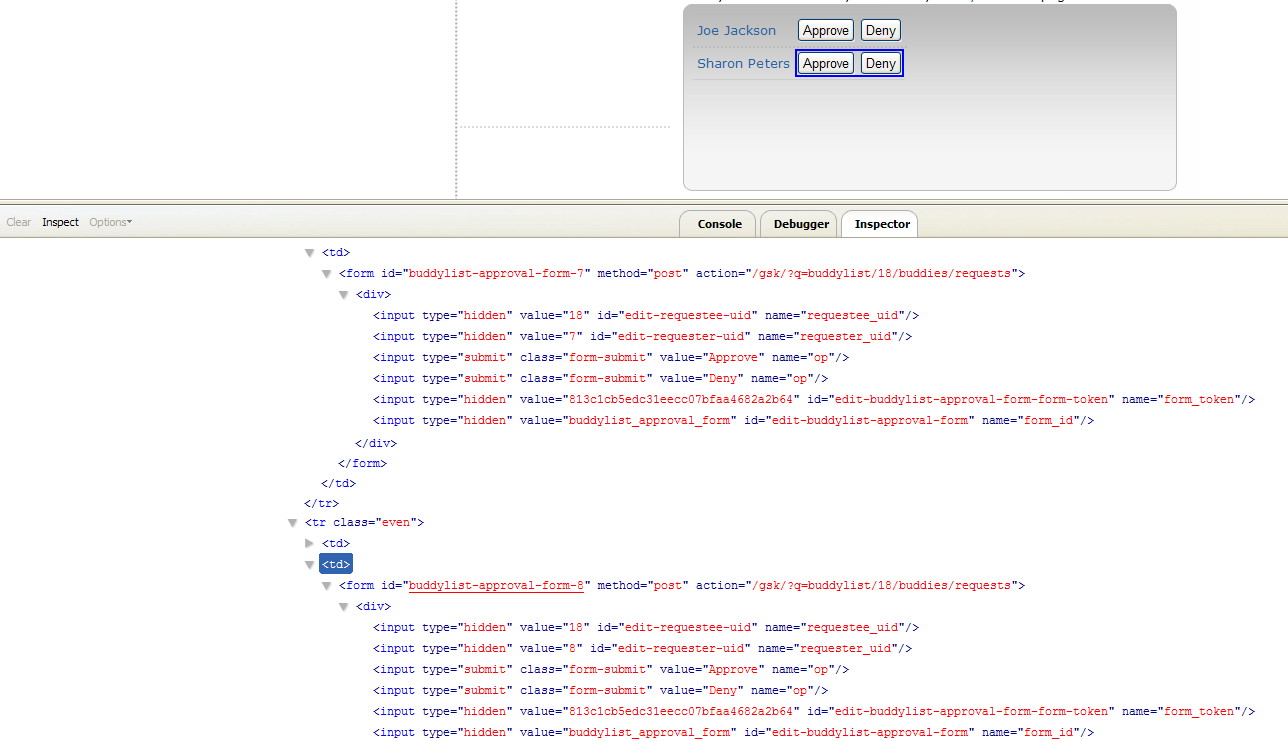Select the Inspector tab
Viewport: 1288px width, 741px height.
pyautogui.click(x=881, y=224)
